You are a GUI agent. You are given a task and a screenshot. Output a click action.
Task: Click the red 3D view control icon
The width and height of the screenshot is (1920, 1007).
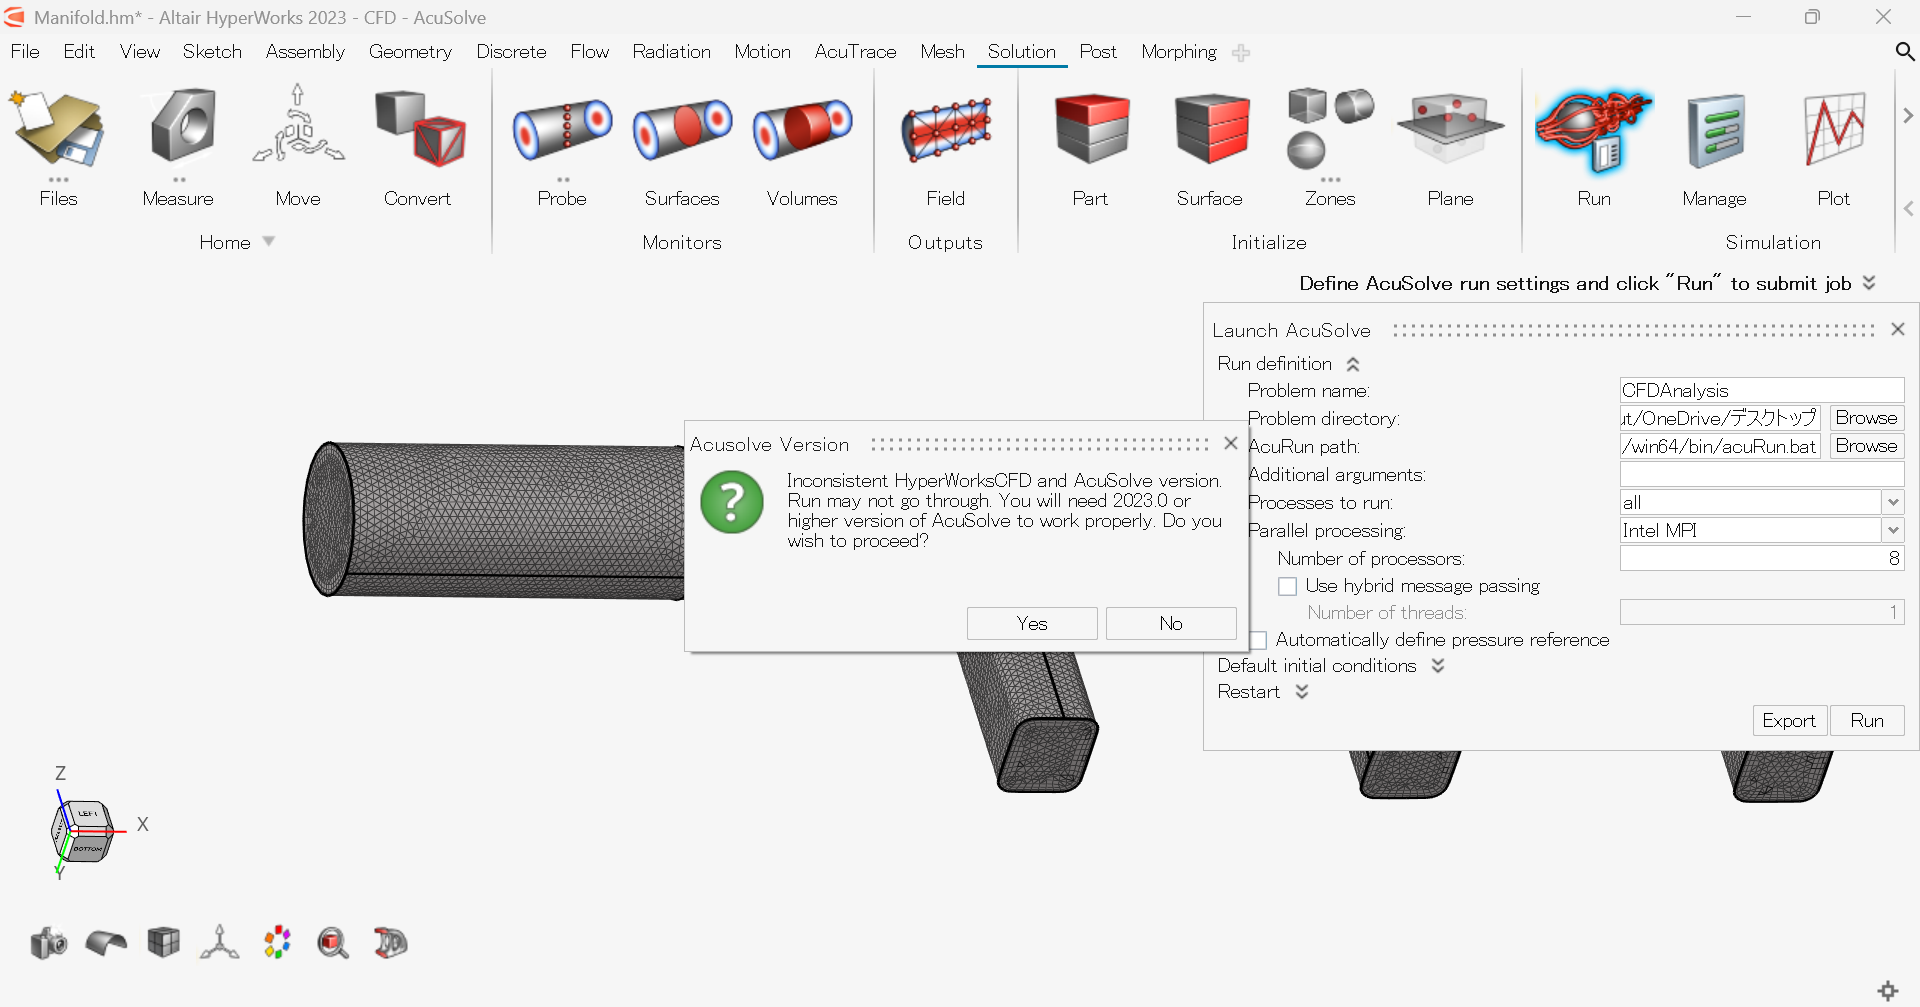tap(390, 943)
